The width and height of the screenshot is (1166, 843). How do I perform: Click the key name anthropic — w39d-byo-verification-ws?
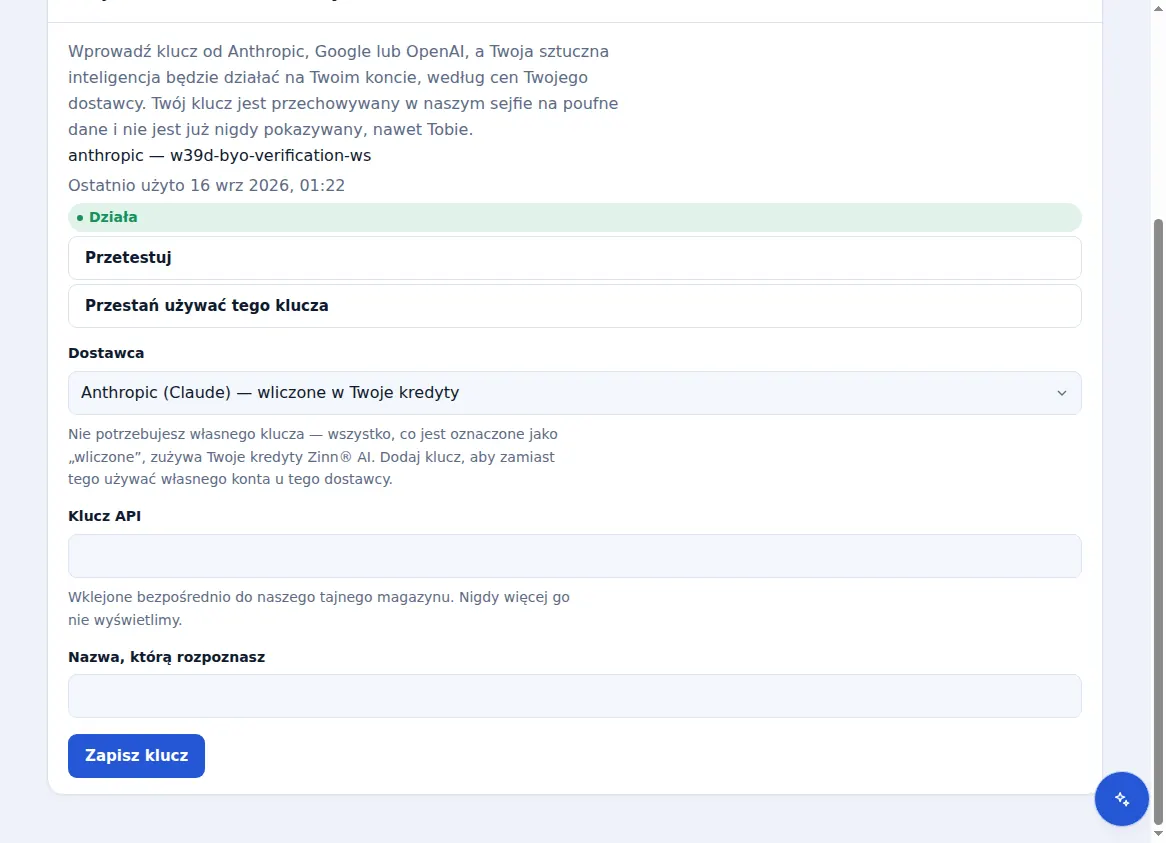219,155
